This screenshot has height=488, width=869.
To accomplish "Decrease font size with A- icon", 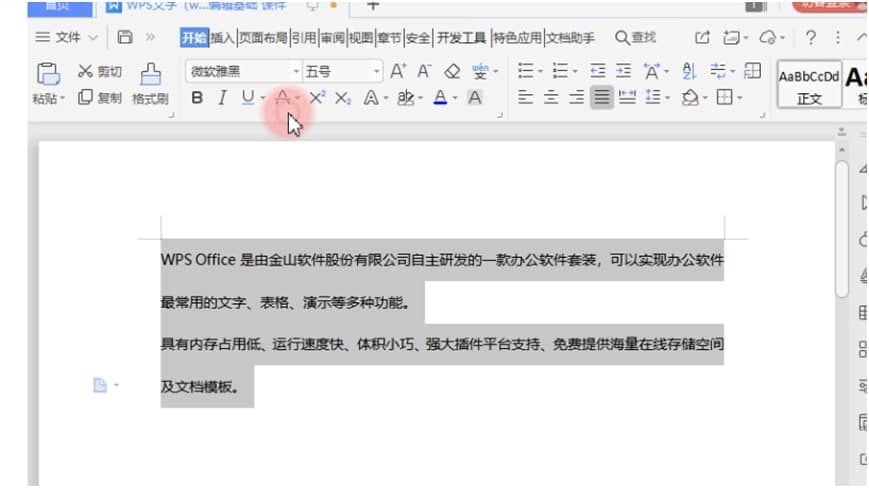I will pyautogui.click(x=425, y=71).
